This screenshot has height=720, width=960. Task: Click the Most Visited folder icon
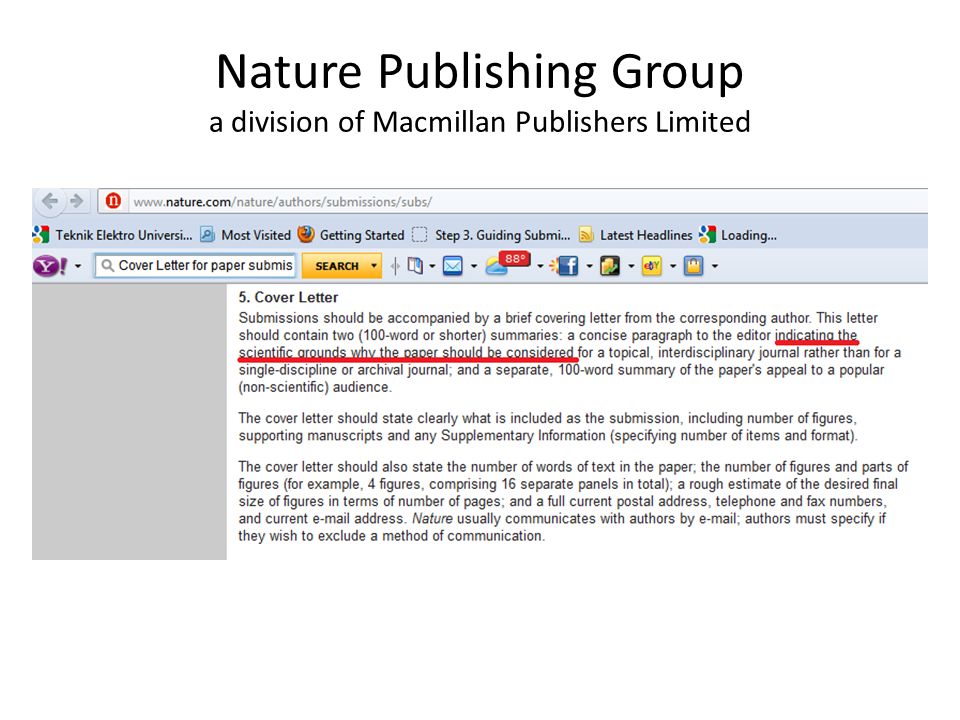click(208, 235)
